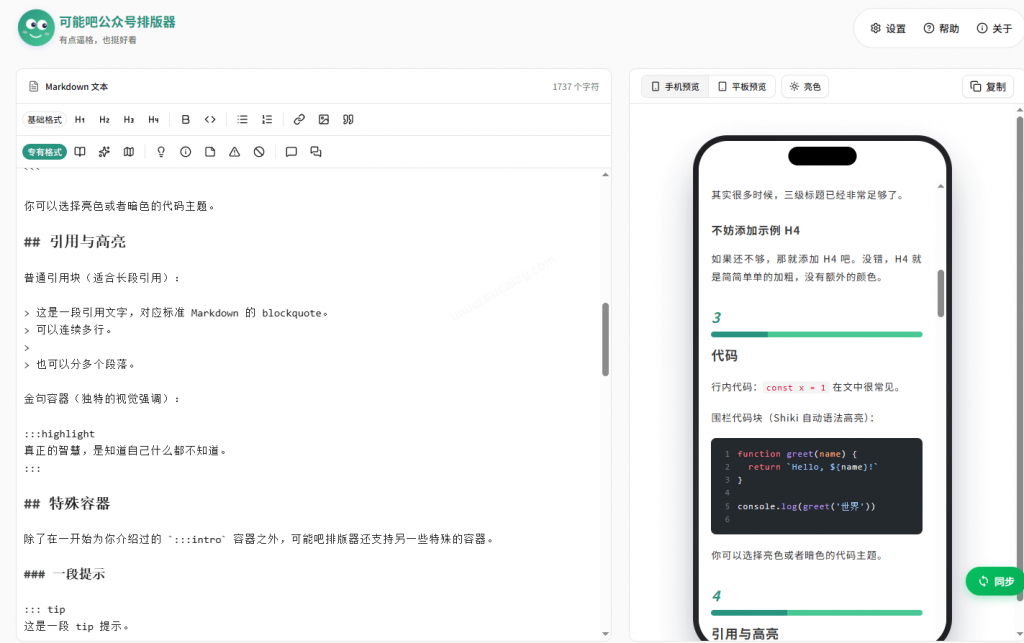Click the '不妨添加示例 H4' heading in the preview
This screenshot has height=643, width=1024.
[755, 230]
